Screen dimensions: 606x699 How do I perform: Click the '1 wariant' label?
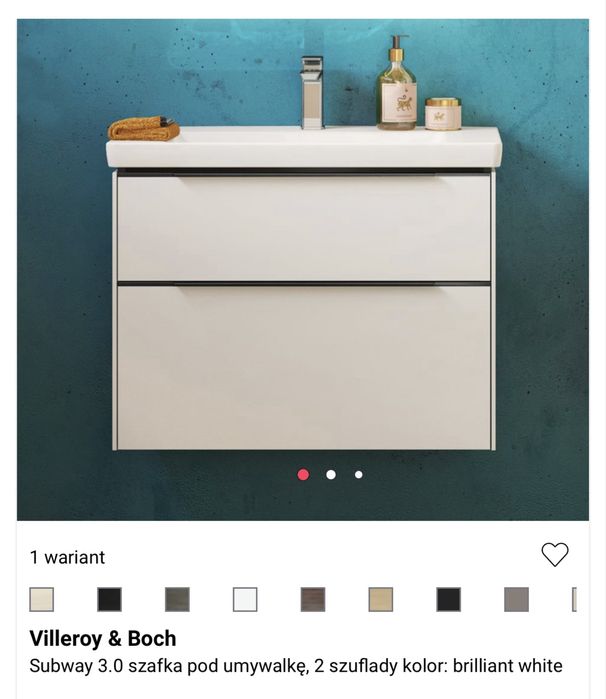click(67, 557)
